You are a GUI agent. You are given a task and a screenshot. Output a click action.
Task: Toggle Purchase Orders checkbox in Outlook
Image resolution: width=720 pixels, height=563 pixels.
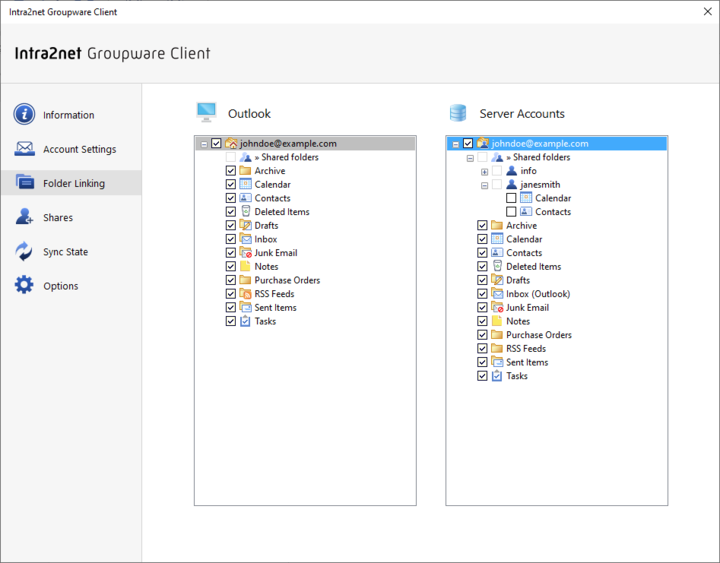(231, 280)
